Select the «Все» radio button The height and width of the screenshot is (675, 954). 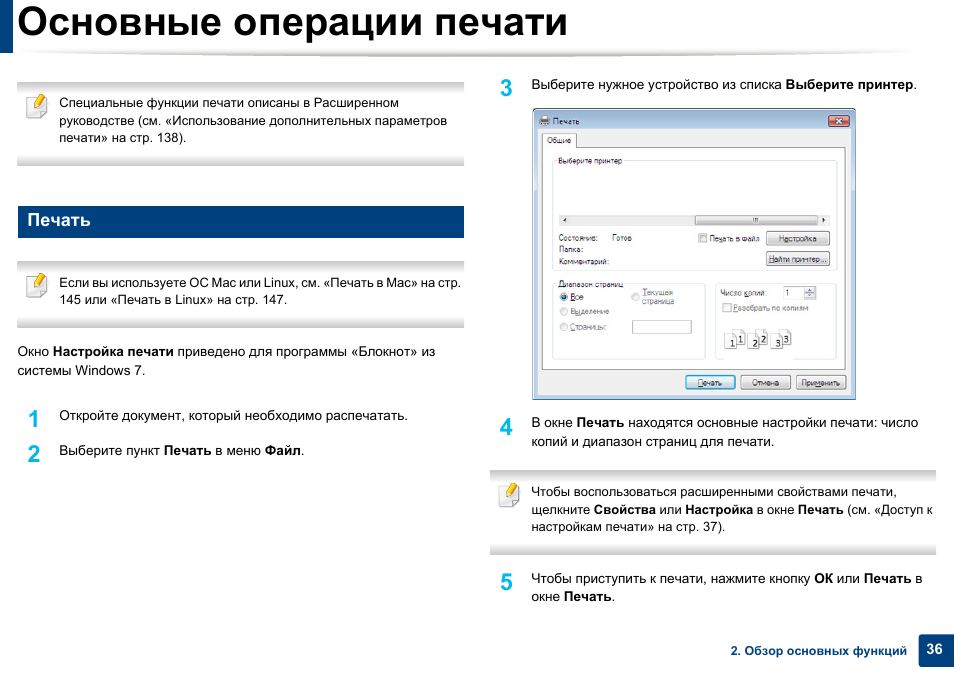pyautogui.click(x=564, y=297)
